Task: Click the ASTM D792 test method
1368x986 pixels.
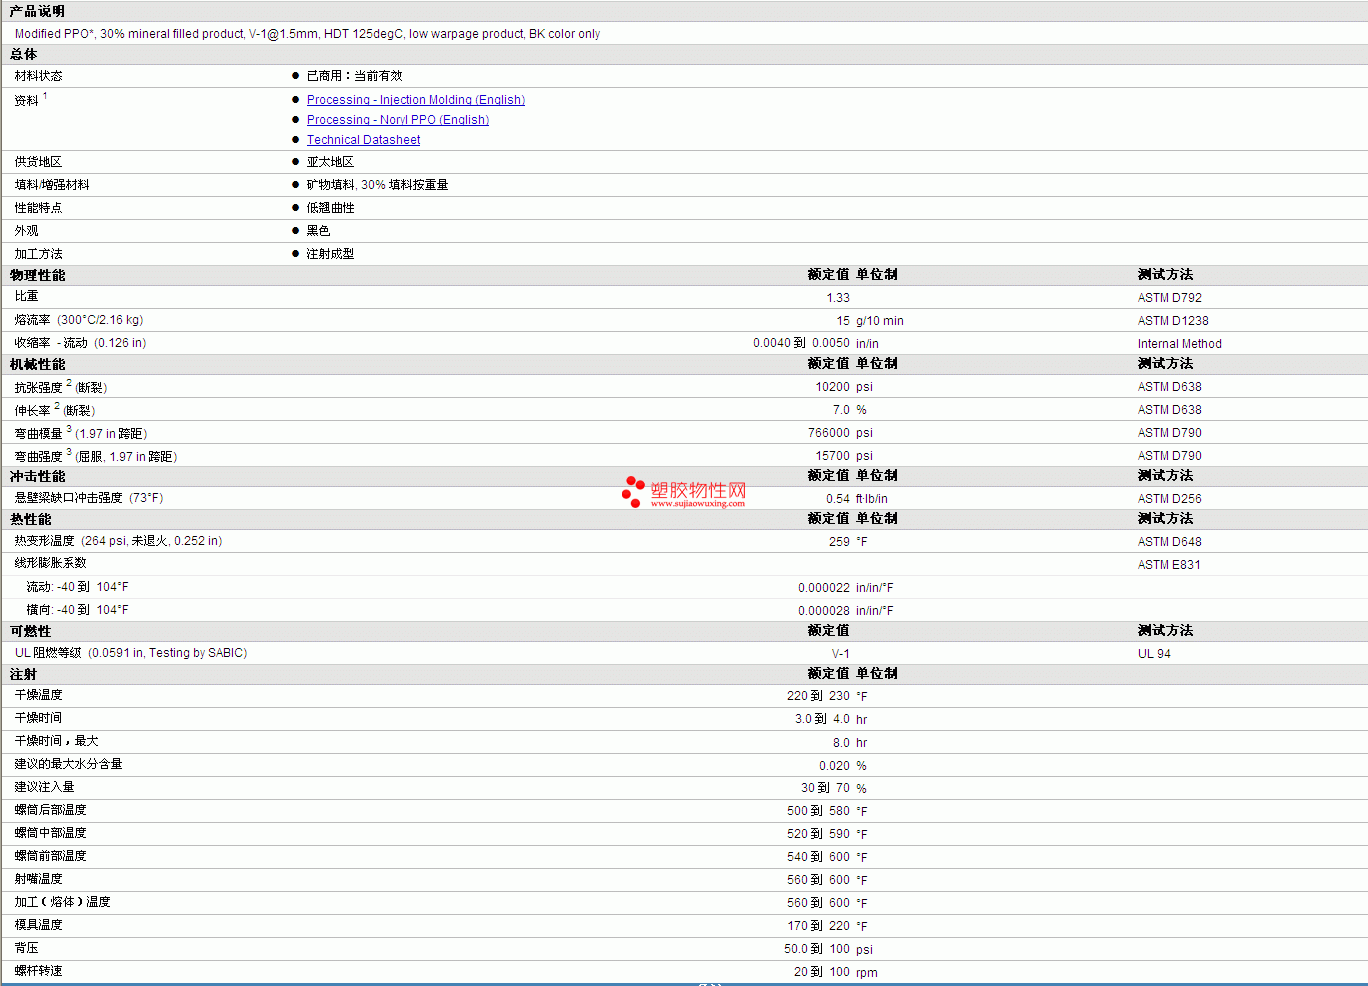Action: tap(1170, 298)
